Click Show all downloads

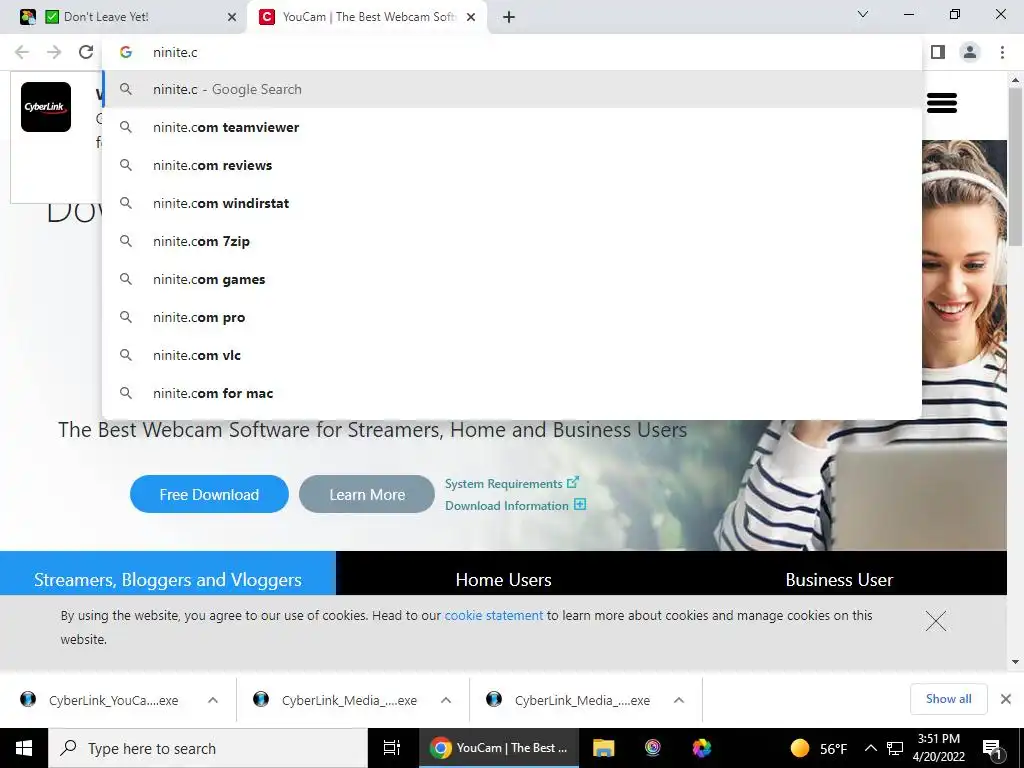pos(948,699)
